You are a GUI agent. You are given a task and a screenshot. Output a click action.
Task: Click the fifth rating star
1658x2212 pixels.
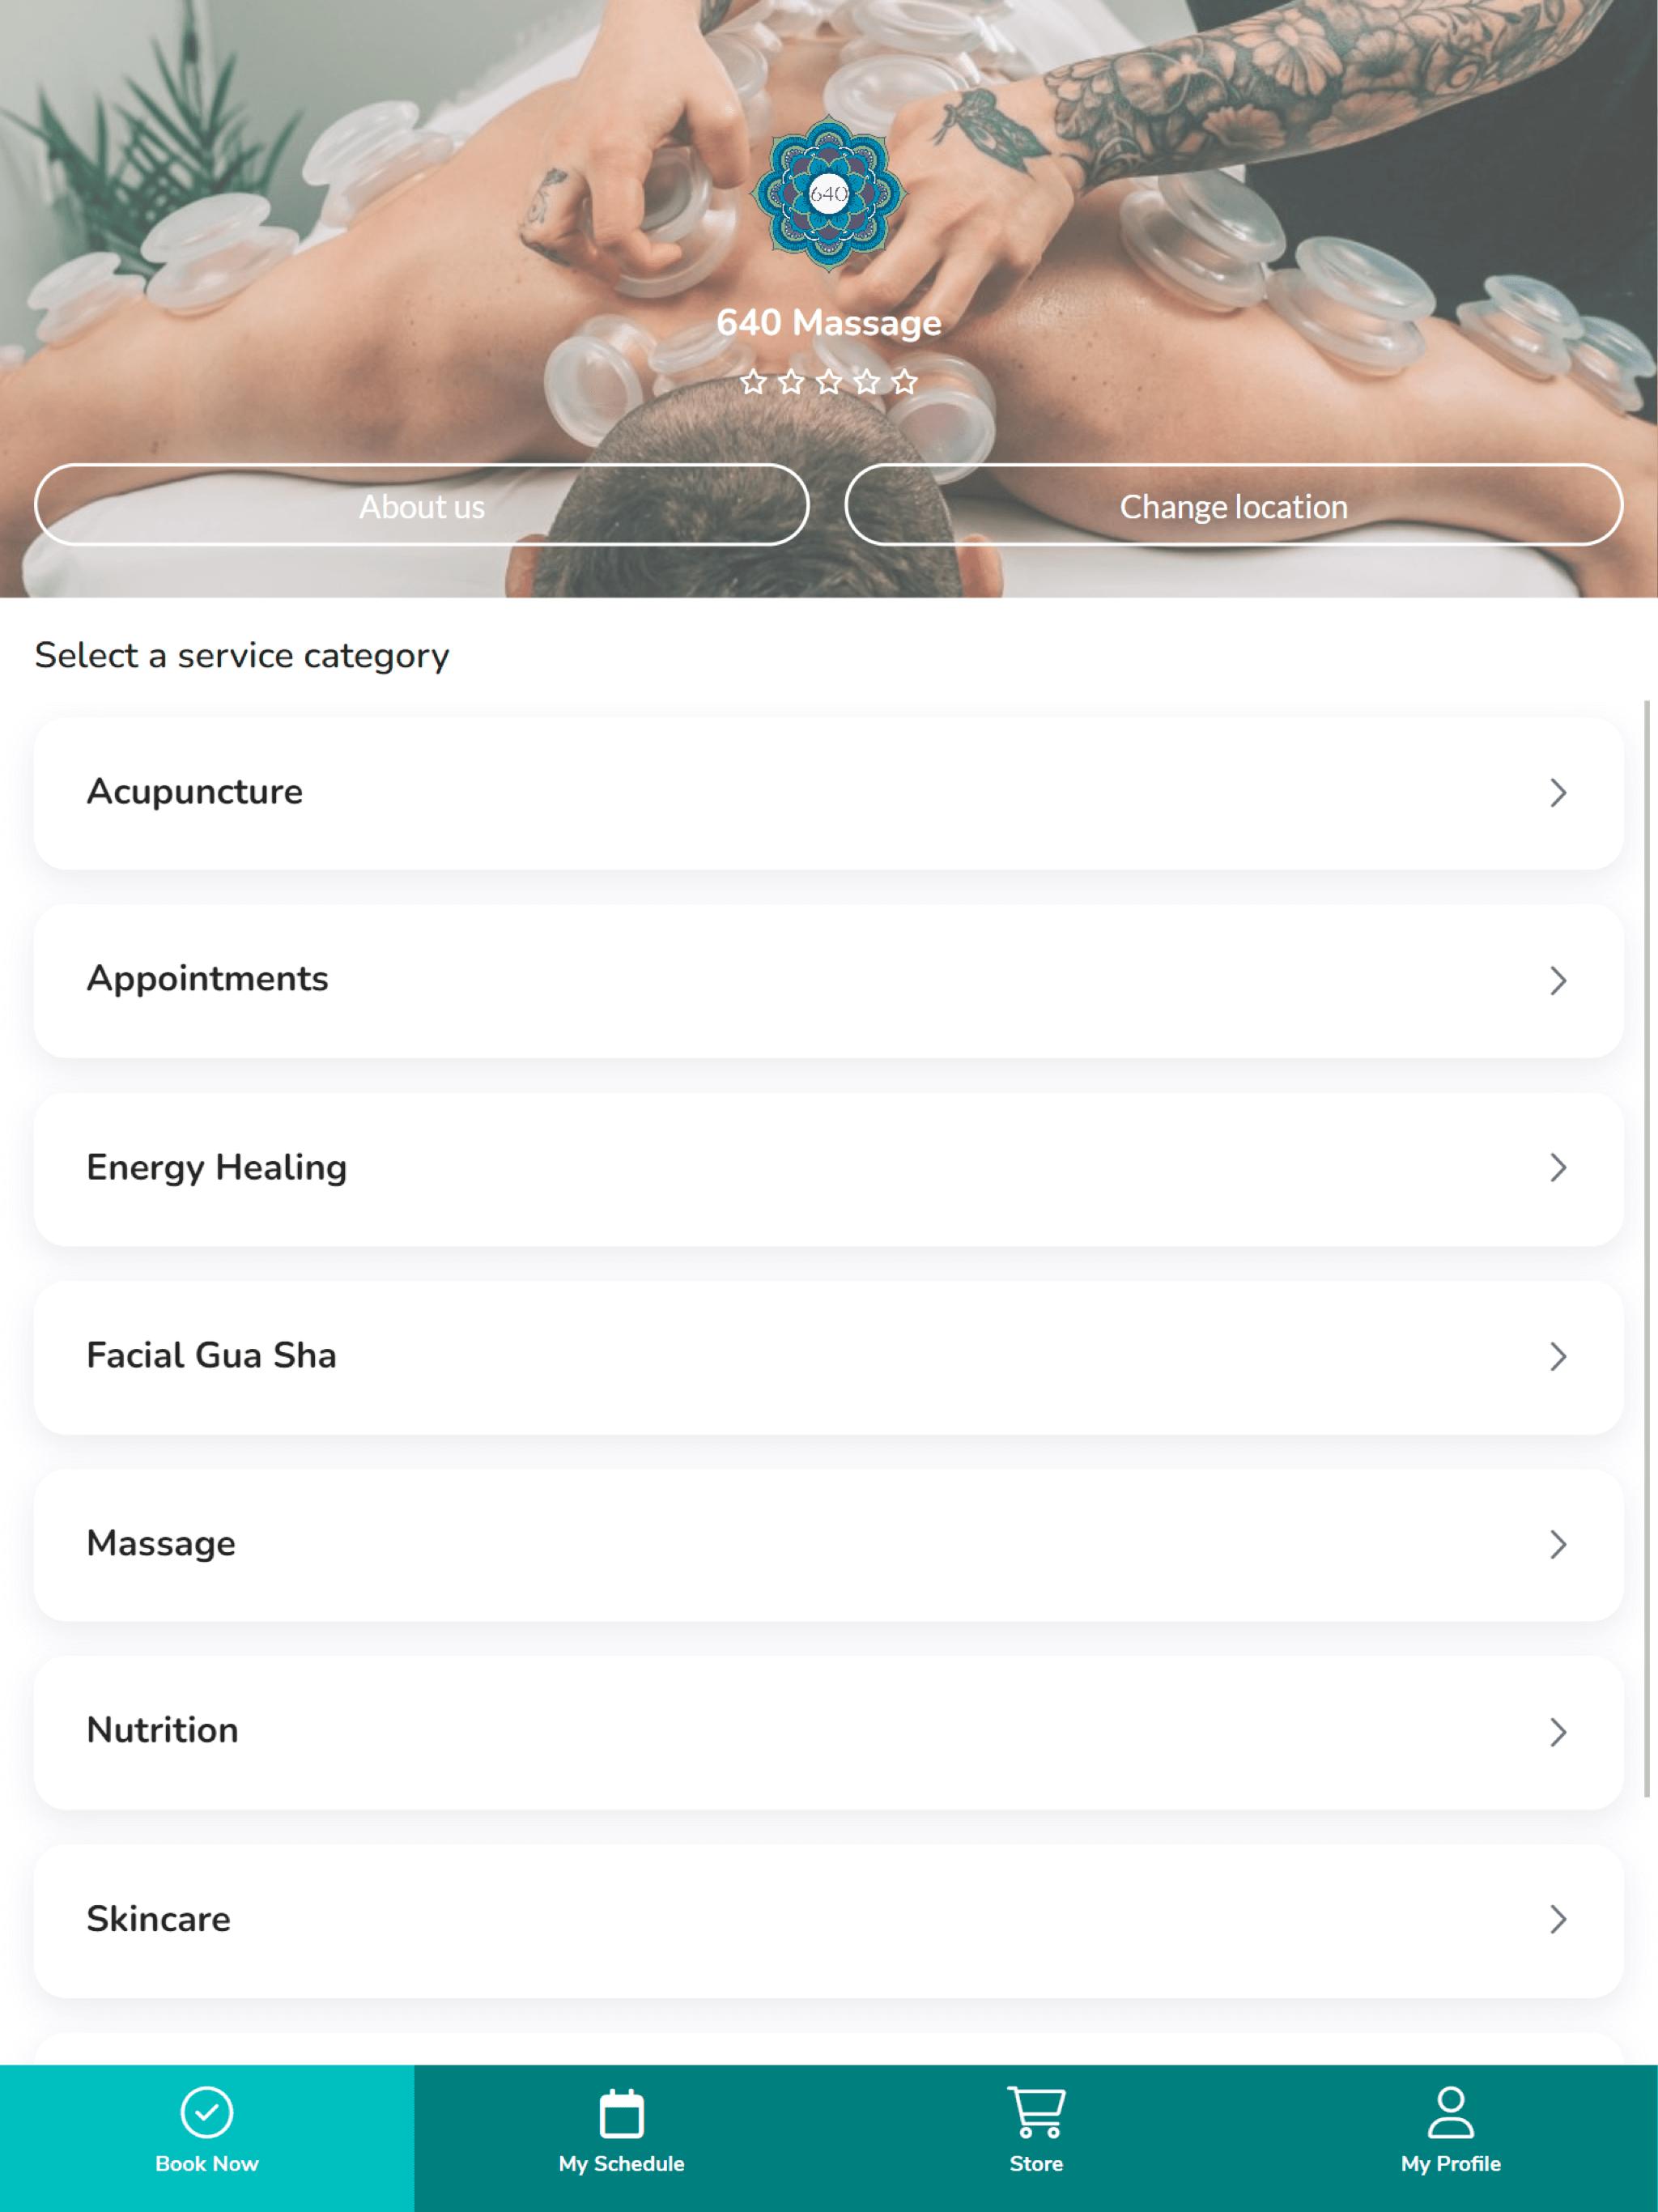[904, 382]
